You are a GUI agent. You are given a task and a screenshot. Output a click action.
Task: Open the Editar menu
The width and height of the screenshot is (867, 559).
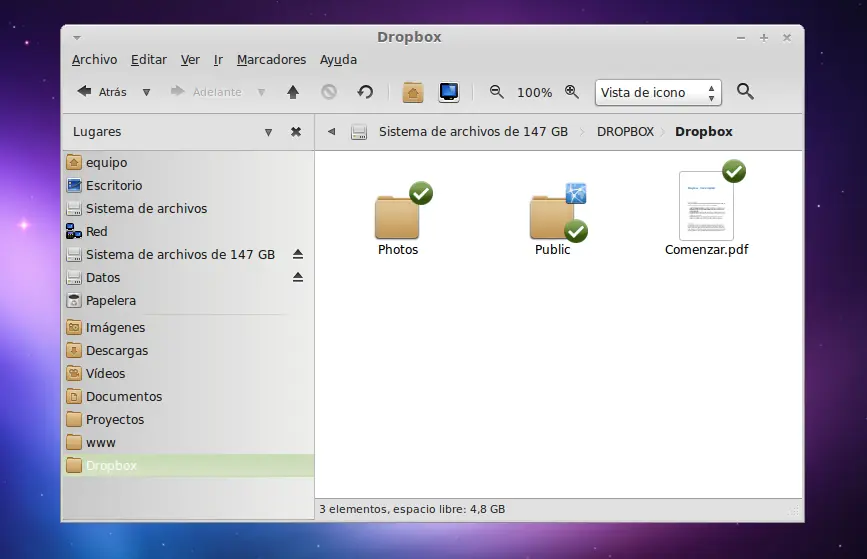click(149, 60)
